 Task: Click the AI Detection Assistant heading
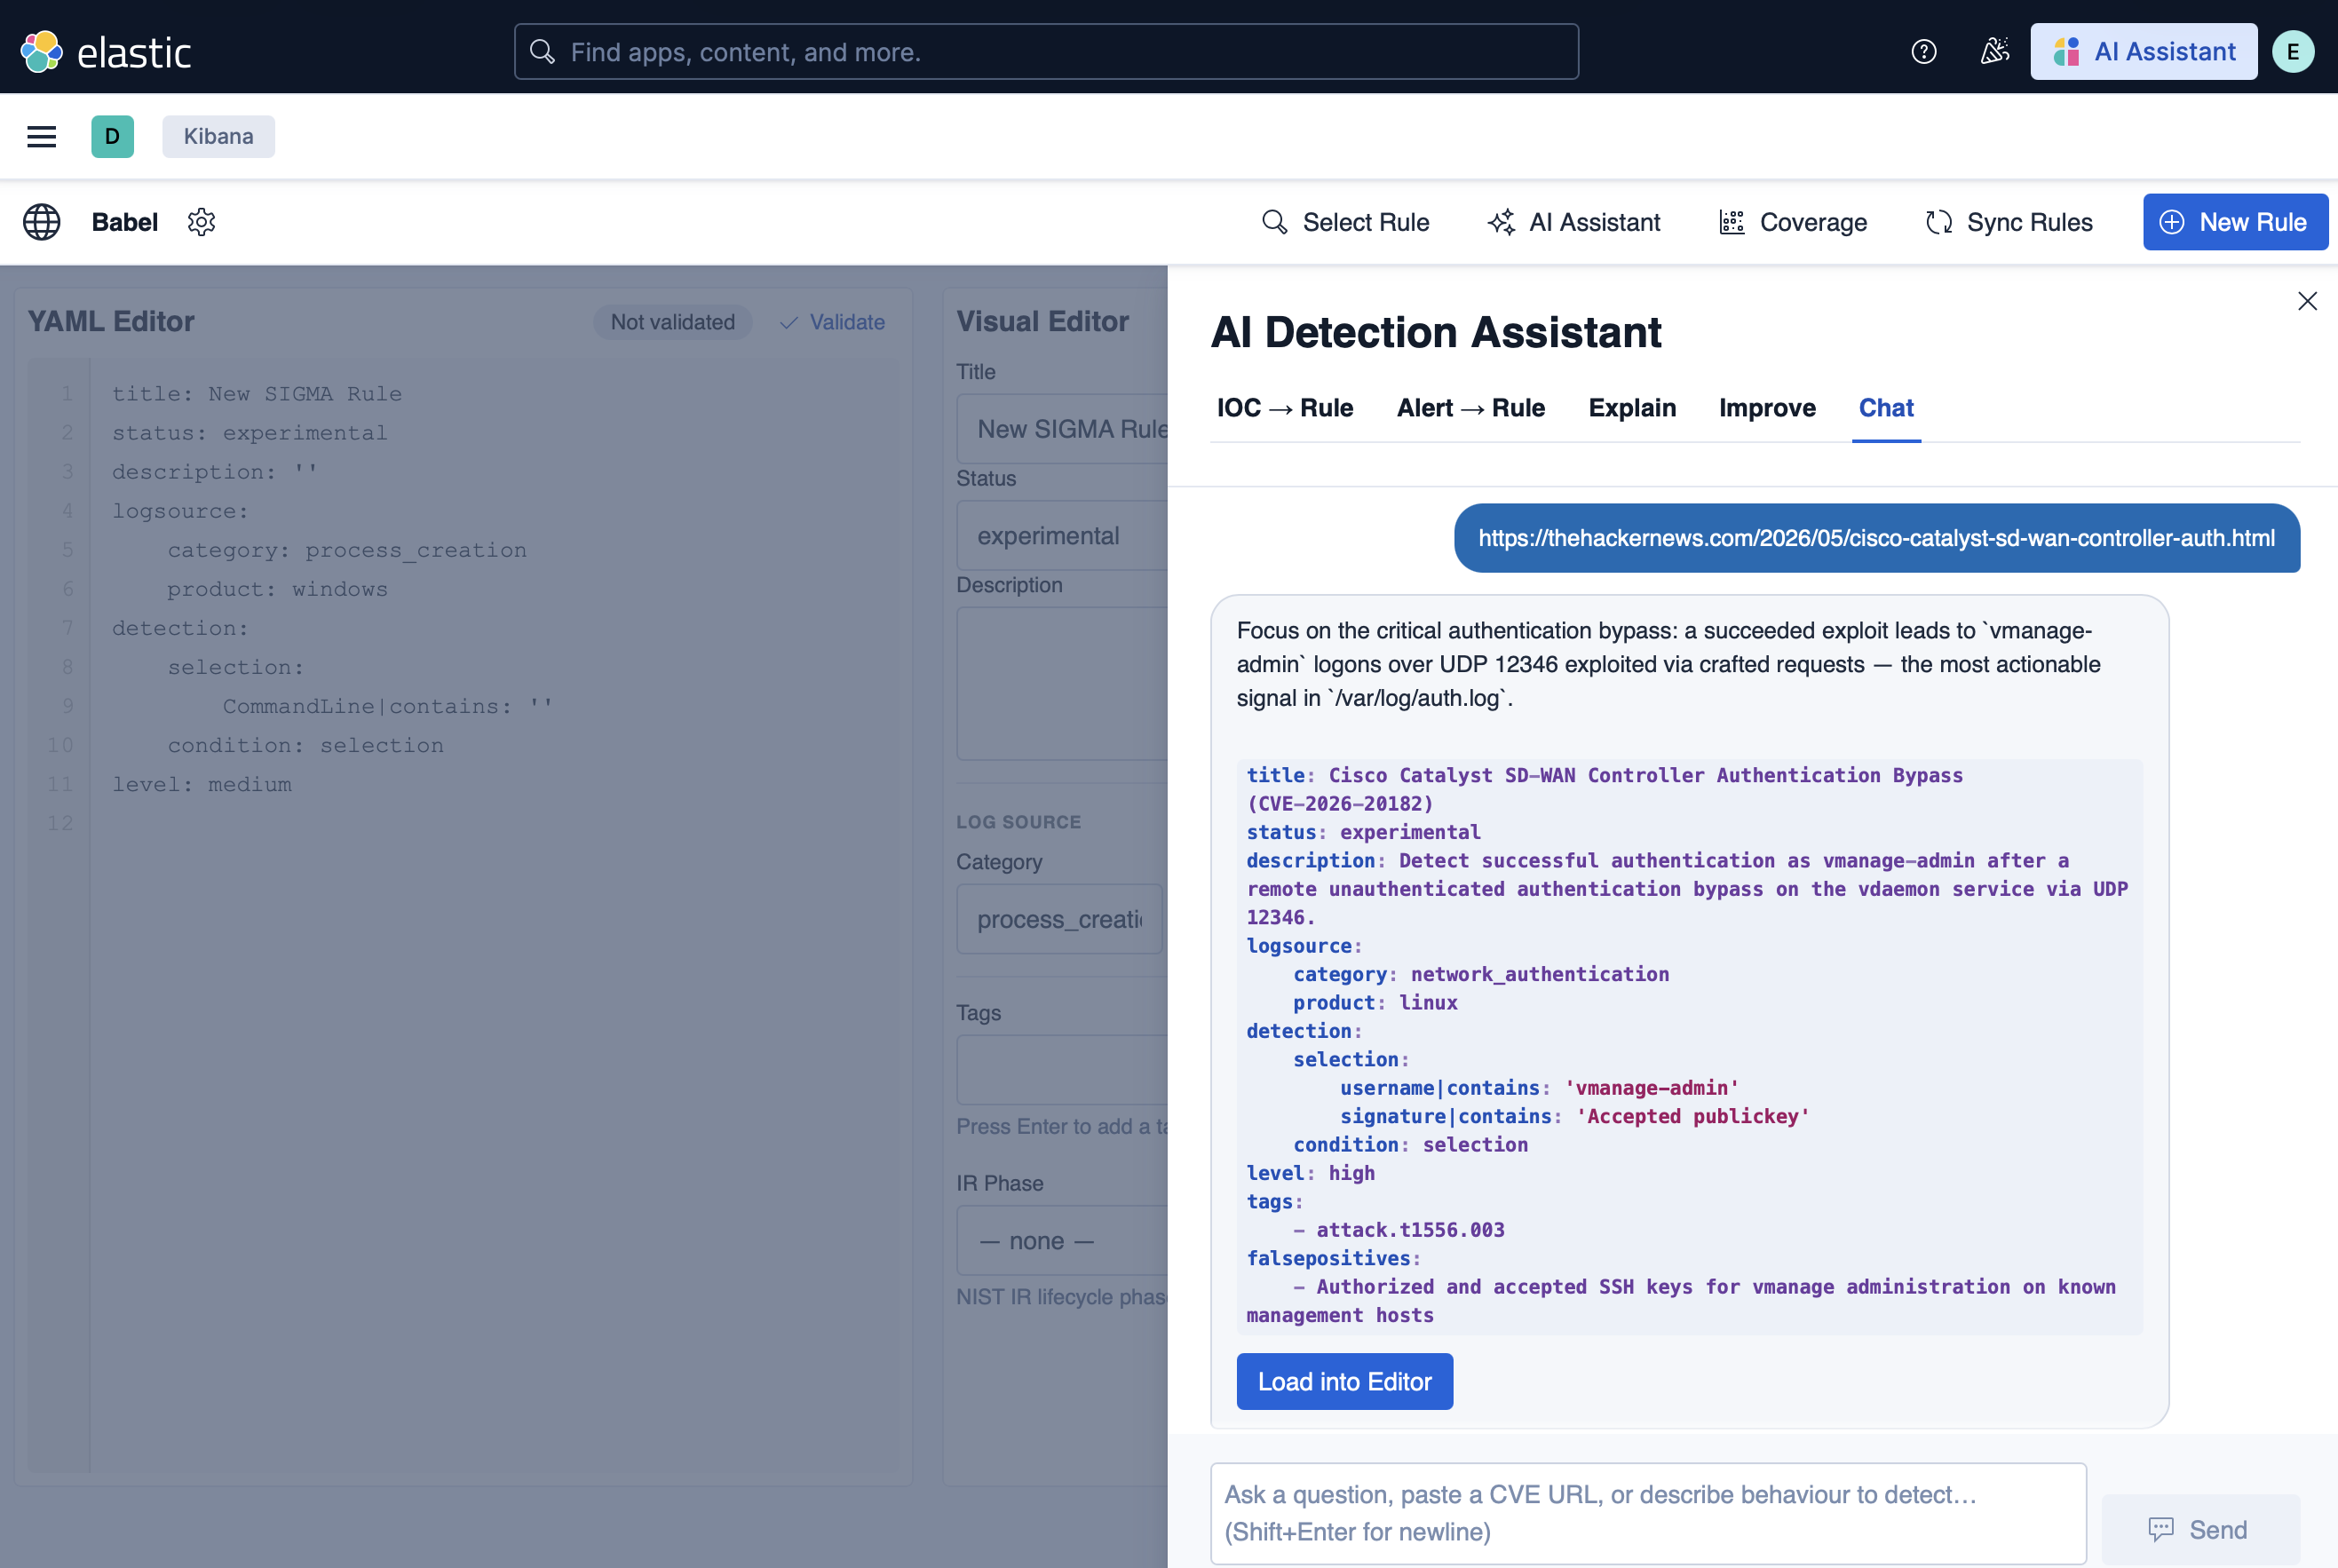click(x=1436, y=332)
